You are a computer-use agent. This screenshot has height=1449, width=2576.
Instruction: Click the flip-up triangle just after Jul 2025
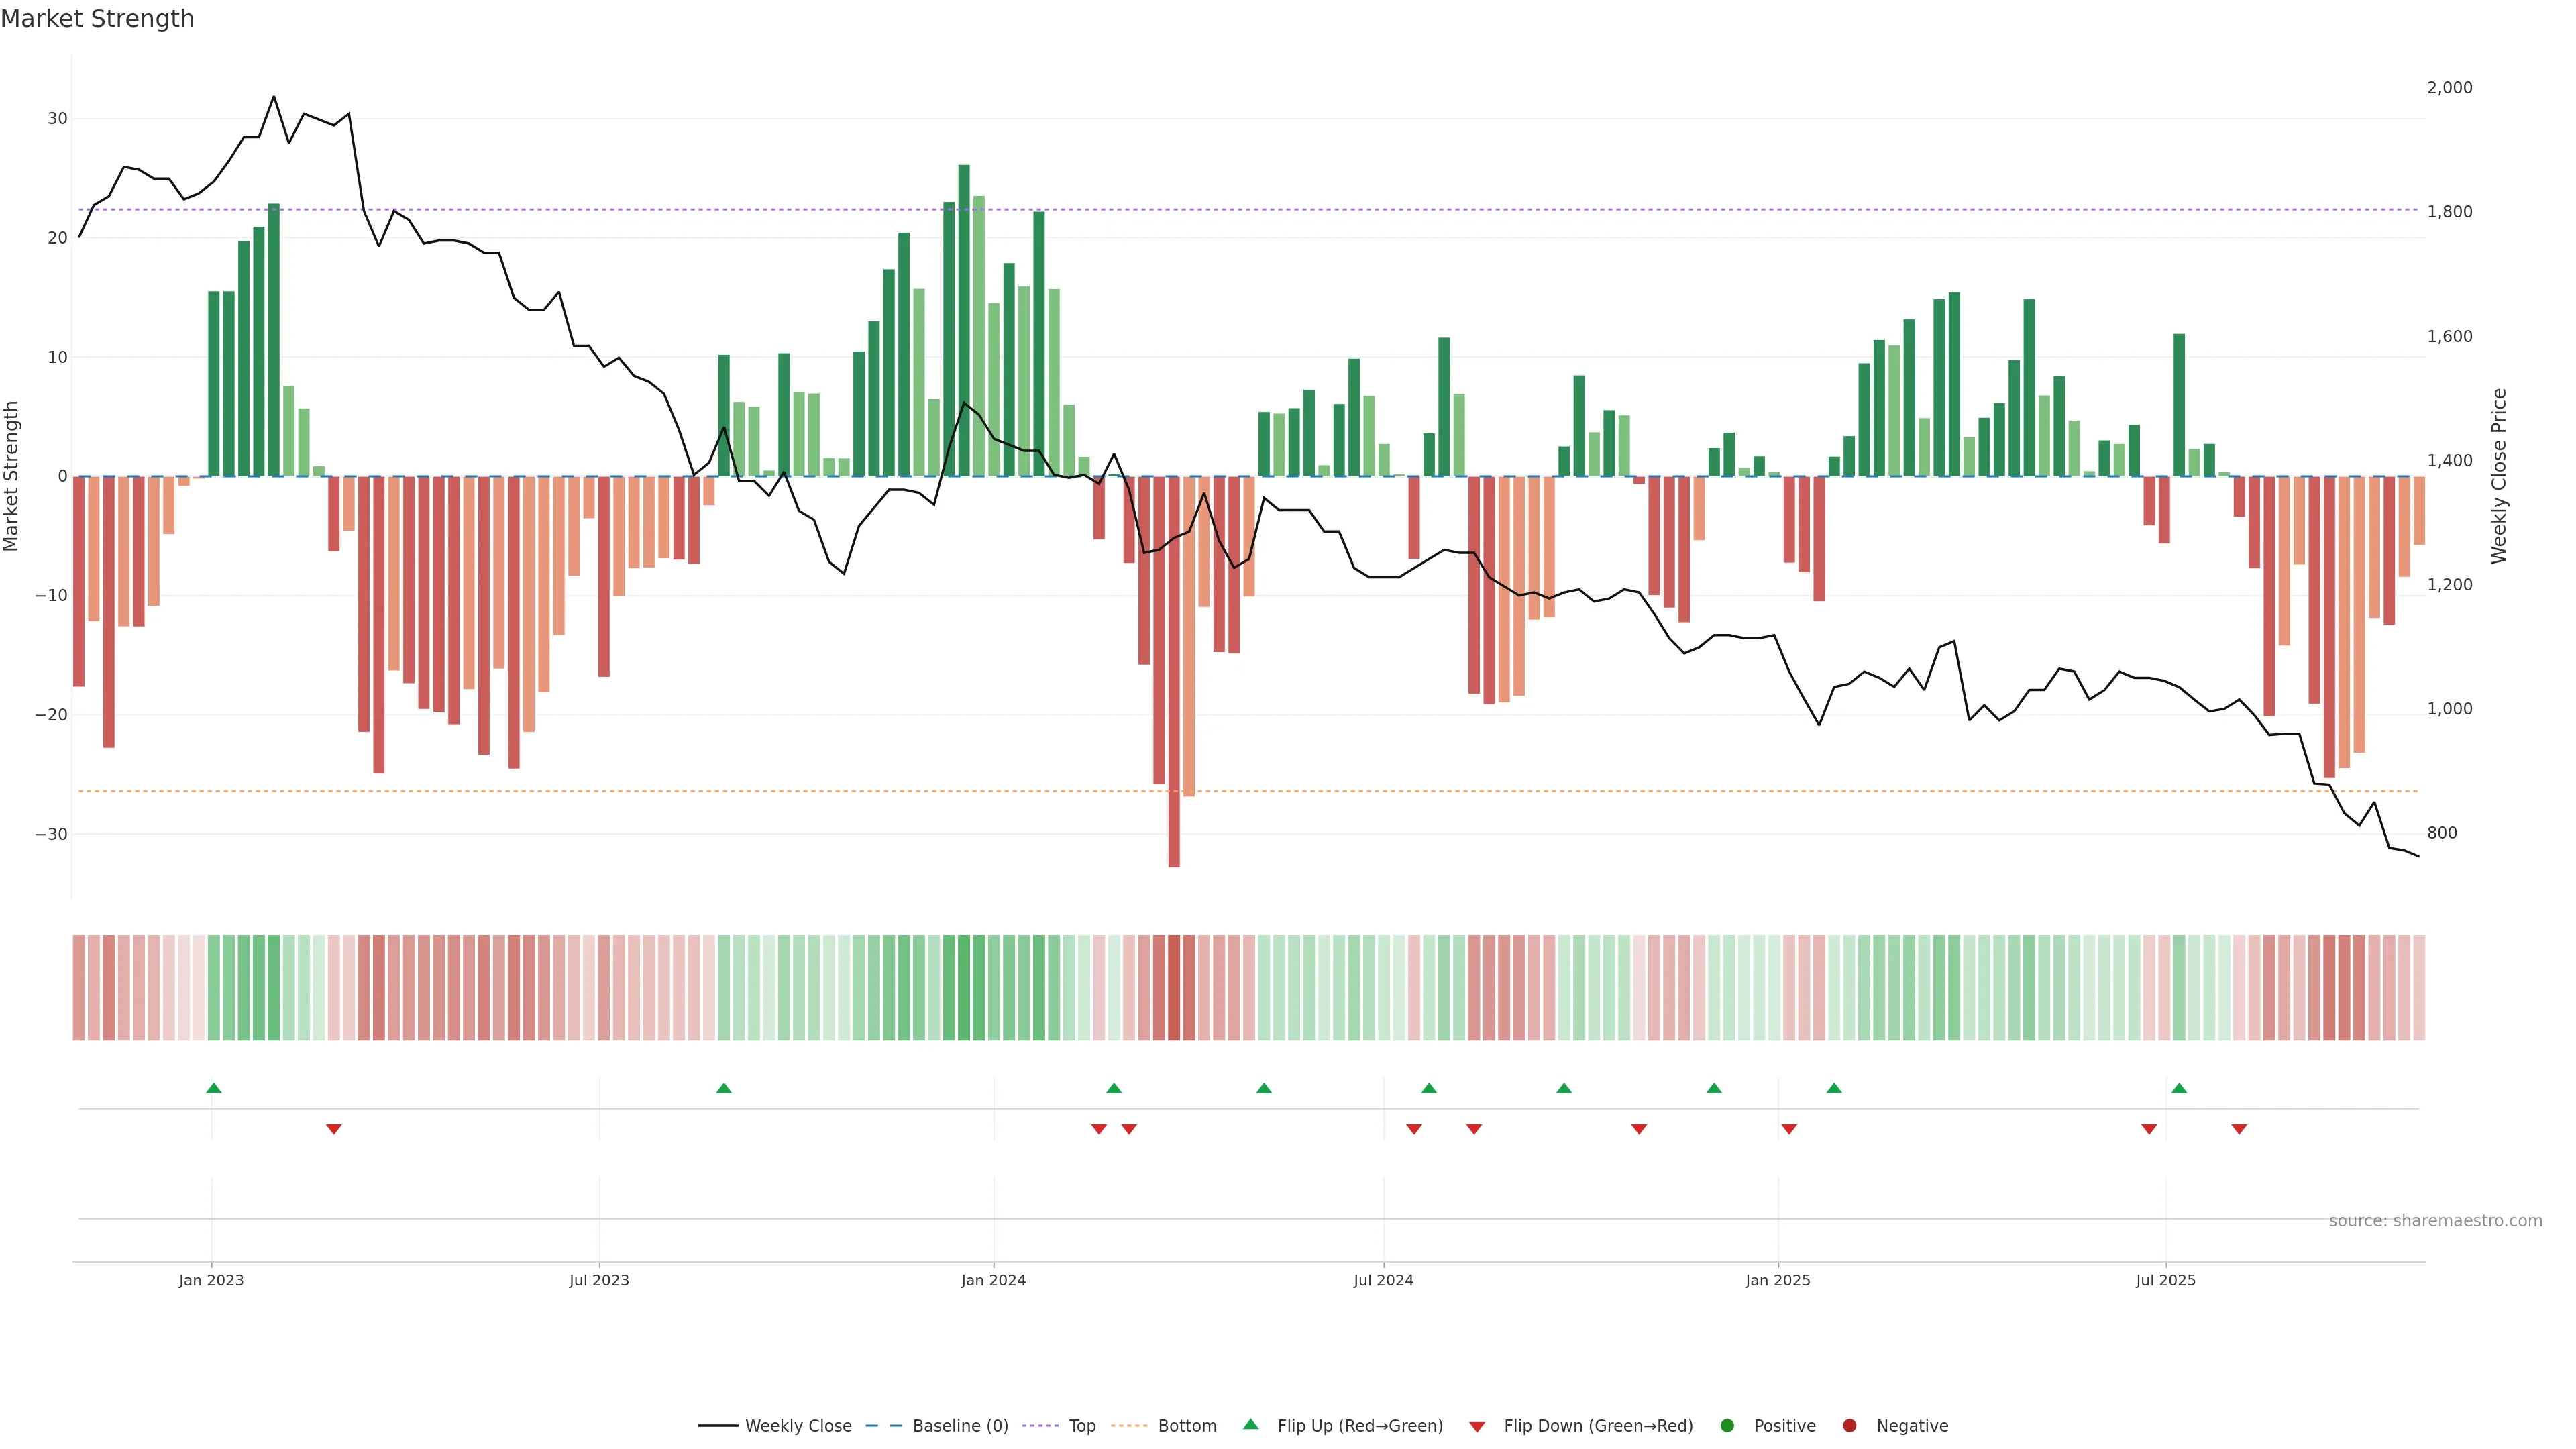(x=2179, y=1088)
